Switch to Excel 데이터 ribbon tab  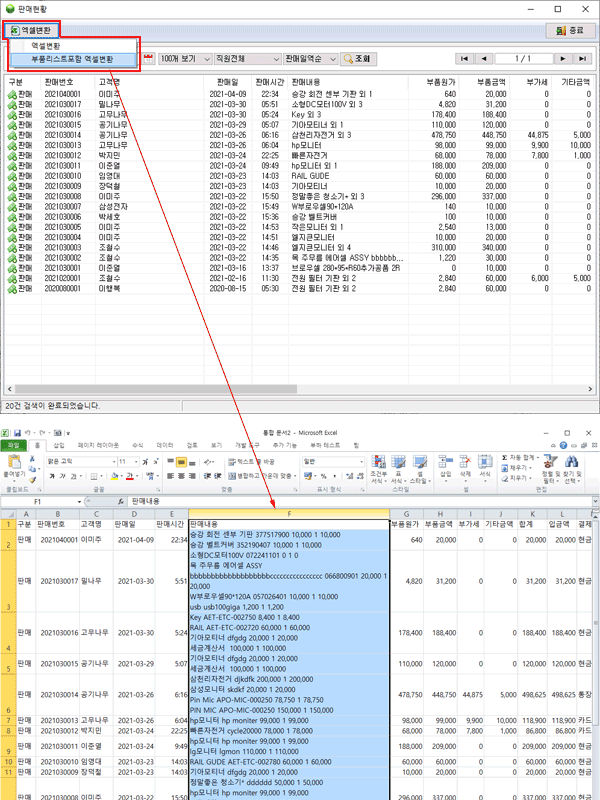pos(165,445)
